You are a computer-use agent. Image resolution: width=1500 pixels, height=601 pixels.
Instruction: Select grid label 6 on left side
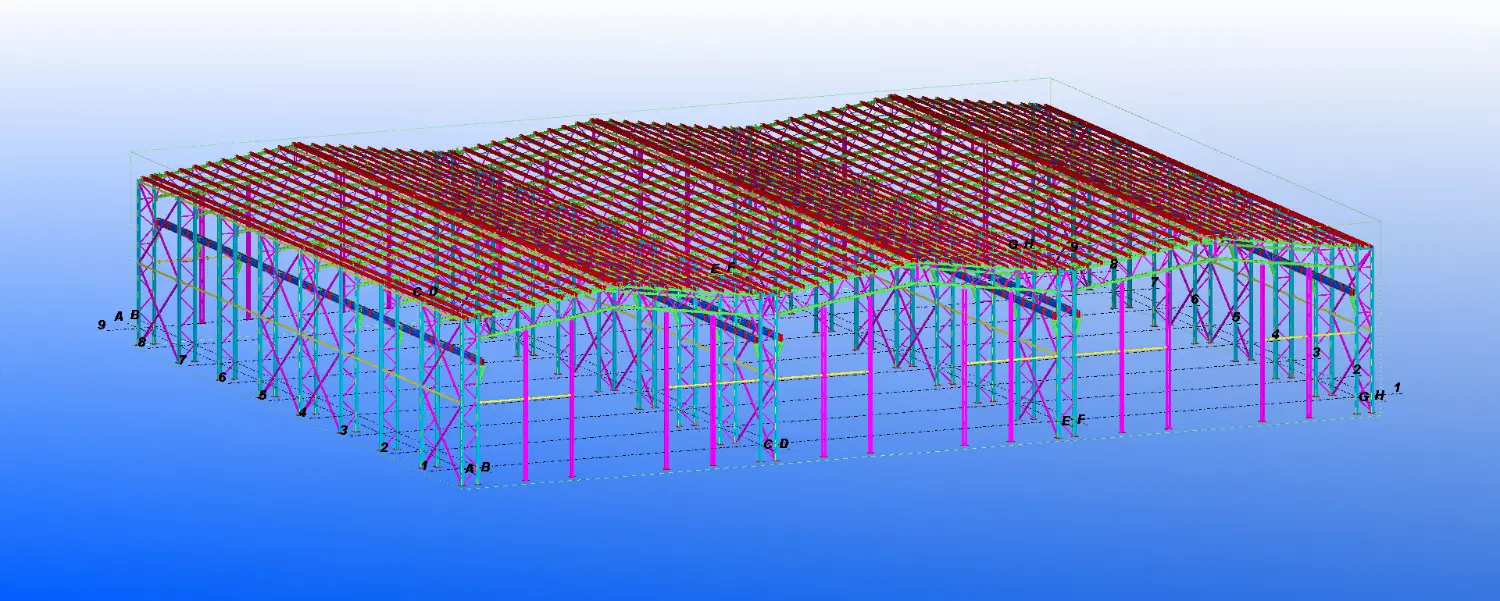point(222,377)
